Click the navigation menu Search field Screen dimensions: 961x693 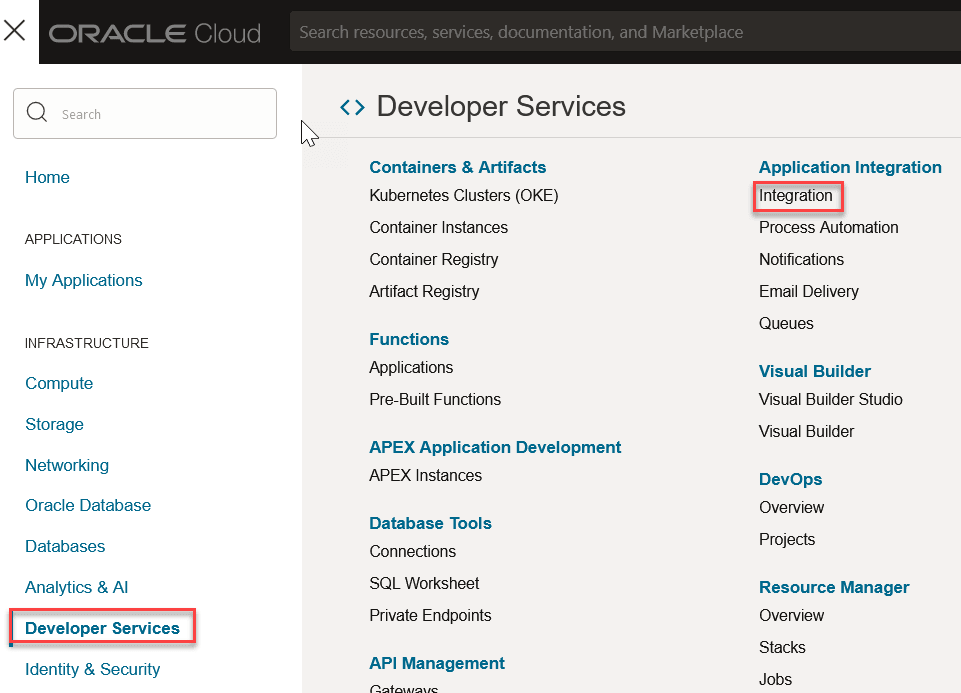[x=160, y=114]
